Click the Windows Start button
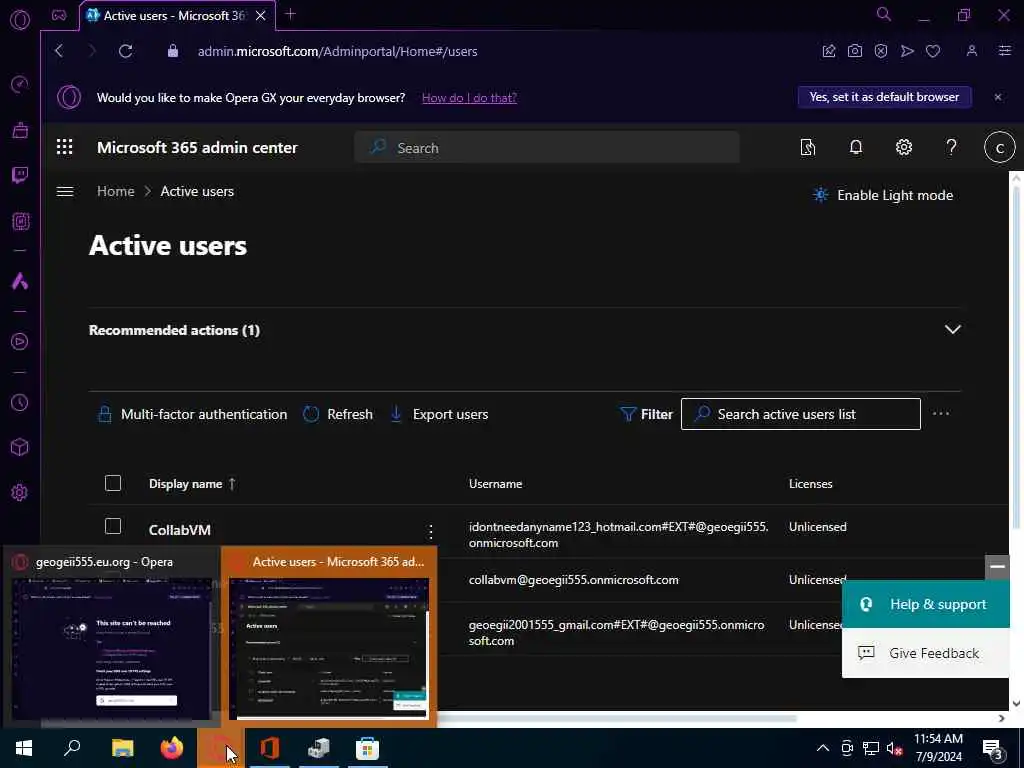The height and width of the screenshot is (768, 1024). tap(24, 748)
